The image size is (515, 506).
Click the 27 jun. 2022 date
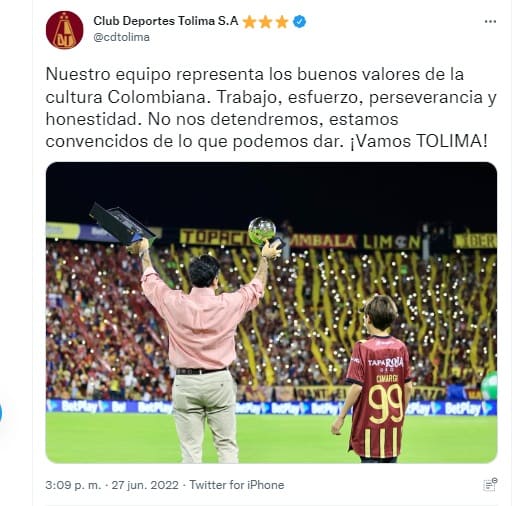coord(145,485)
